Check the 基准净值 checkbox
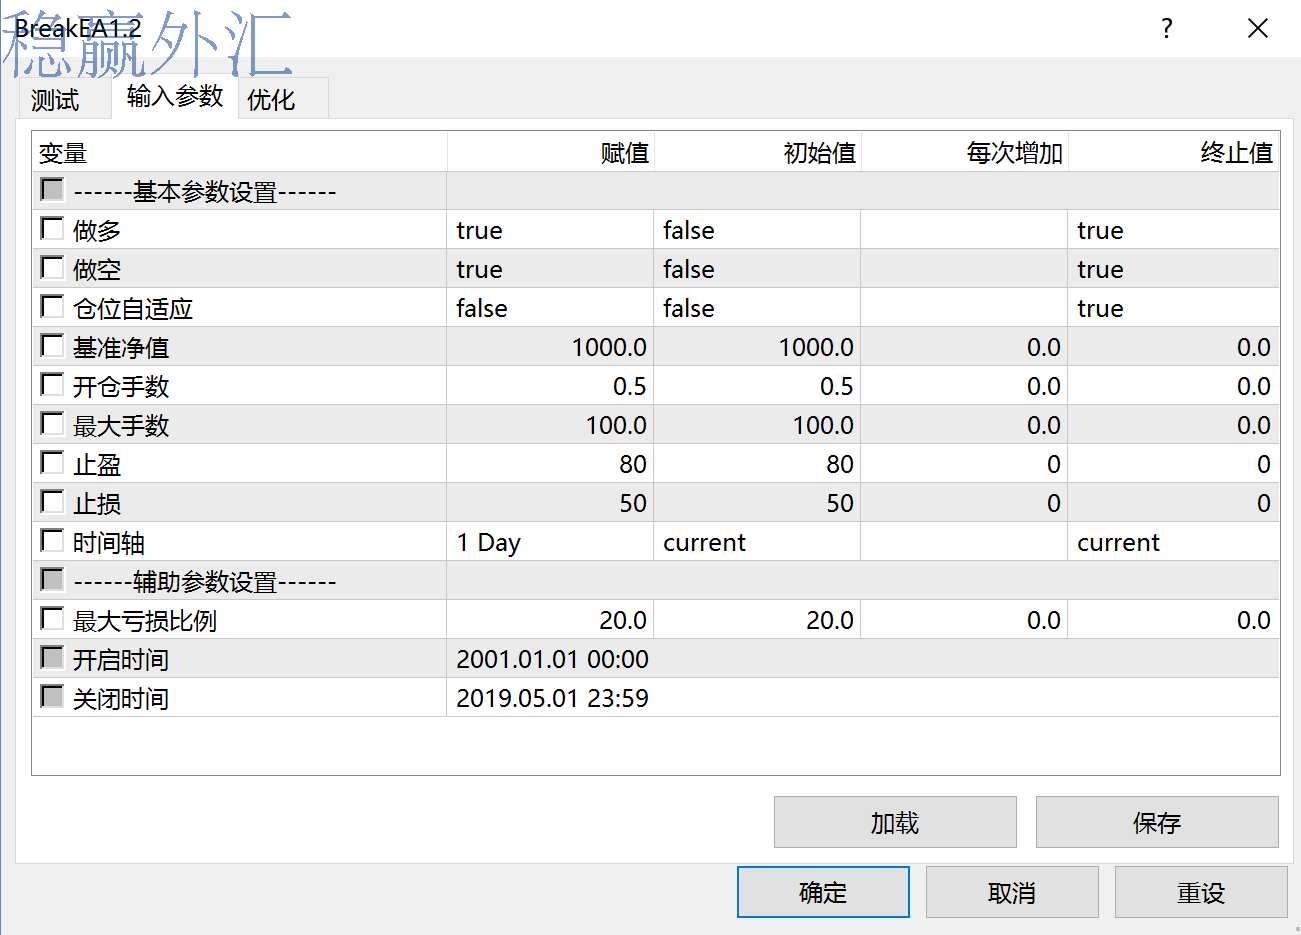This screenshot has height=935, width=1301. click(52, 345)
